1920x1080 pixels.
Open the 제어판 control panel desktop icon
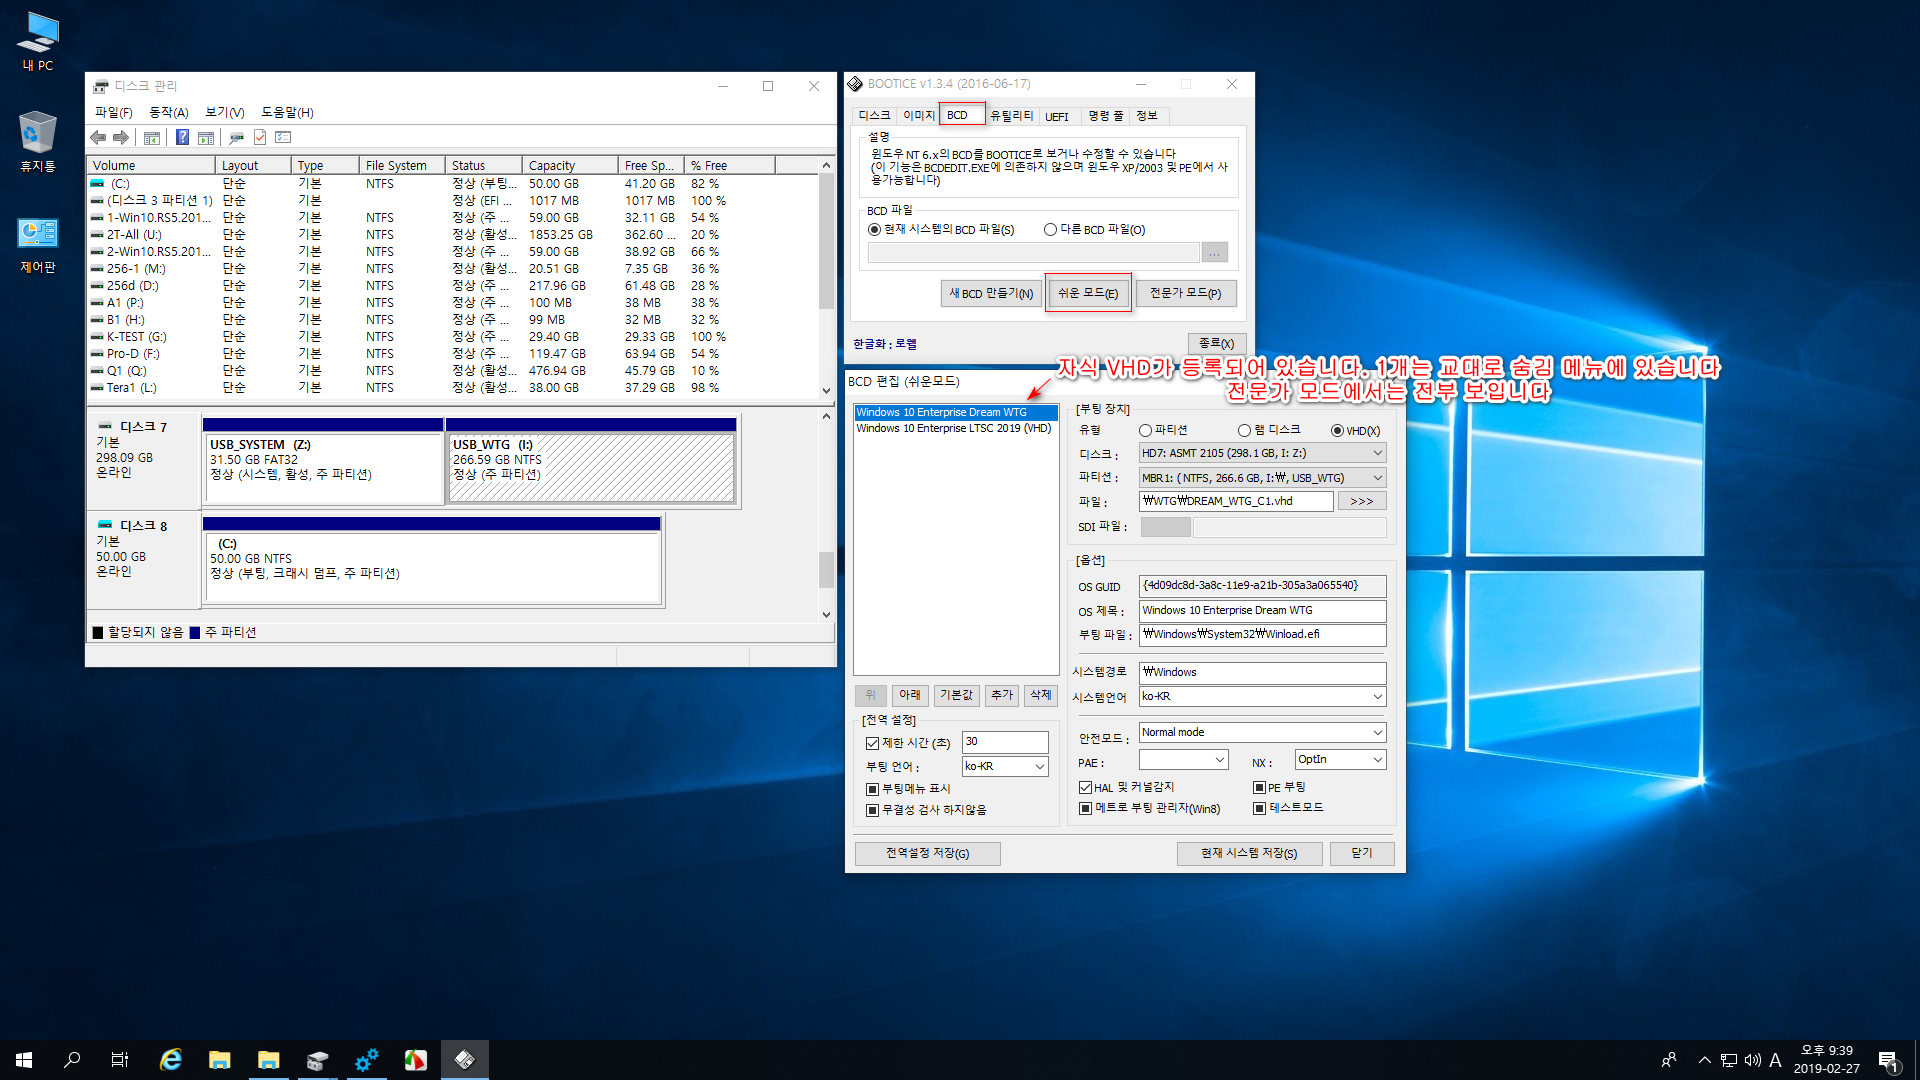[x=38, y=245]
